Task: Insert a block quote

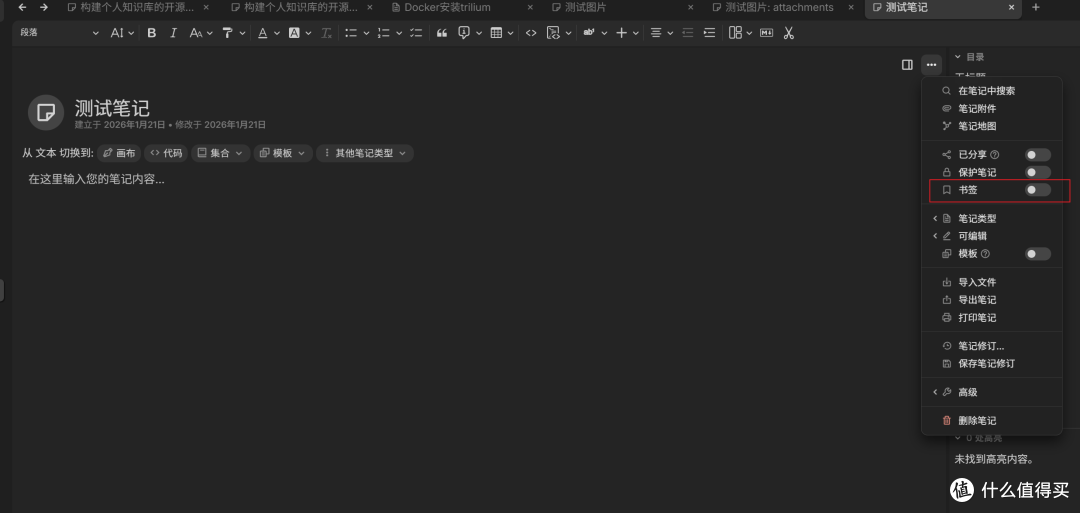Action: [x=442, y=32]
